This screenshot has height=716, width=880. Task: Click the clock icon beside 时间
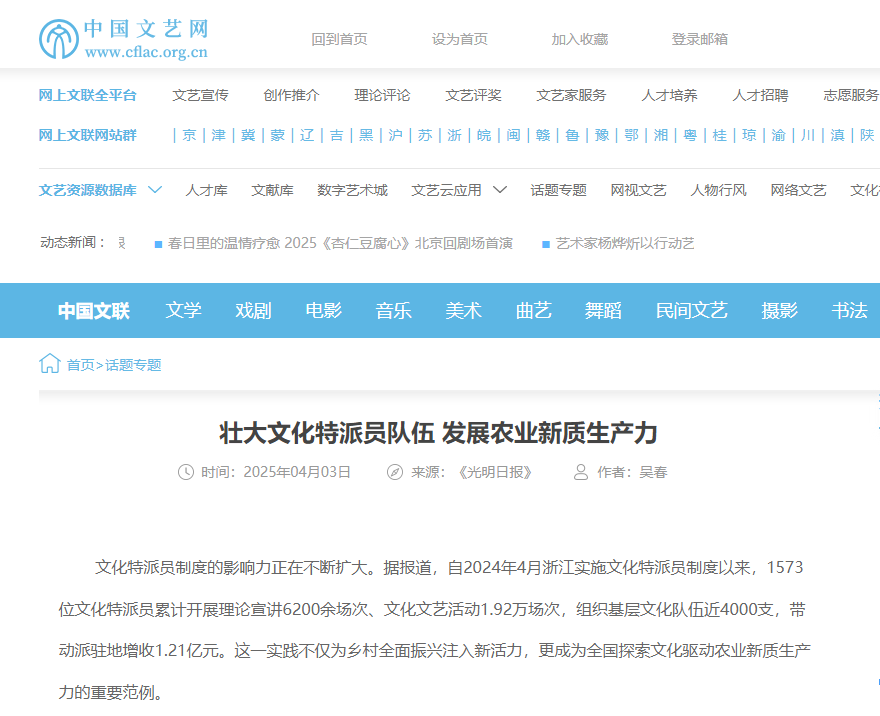coord(185,472)
